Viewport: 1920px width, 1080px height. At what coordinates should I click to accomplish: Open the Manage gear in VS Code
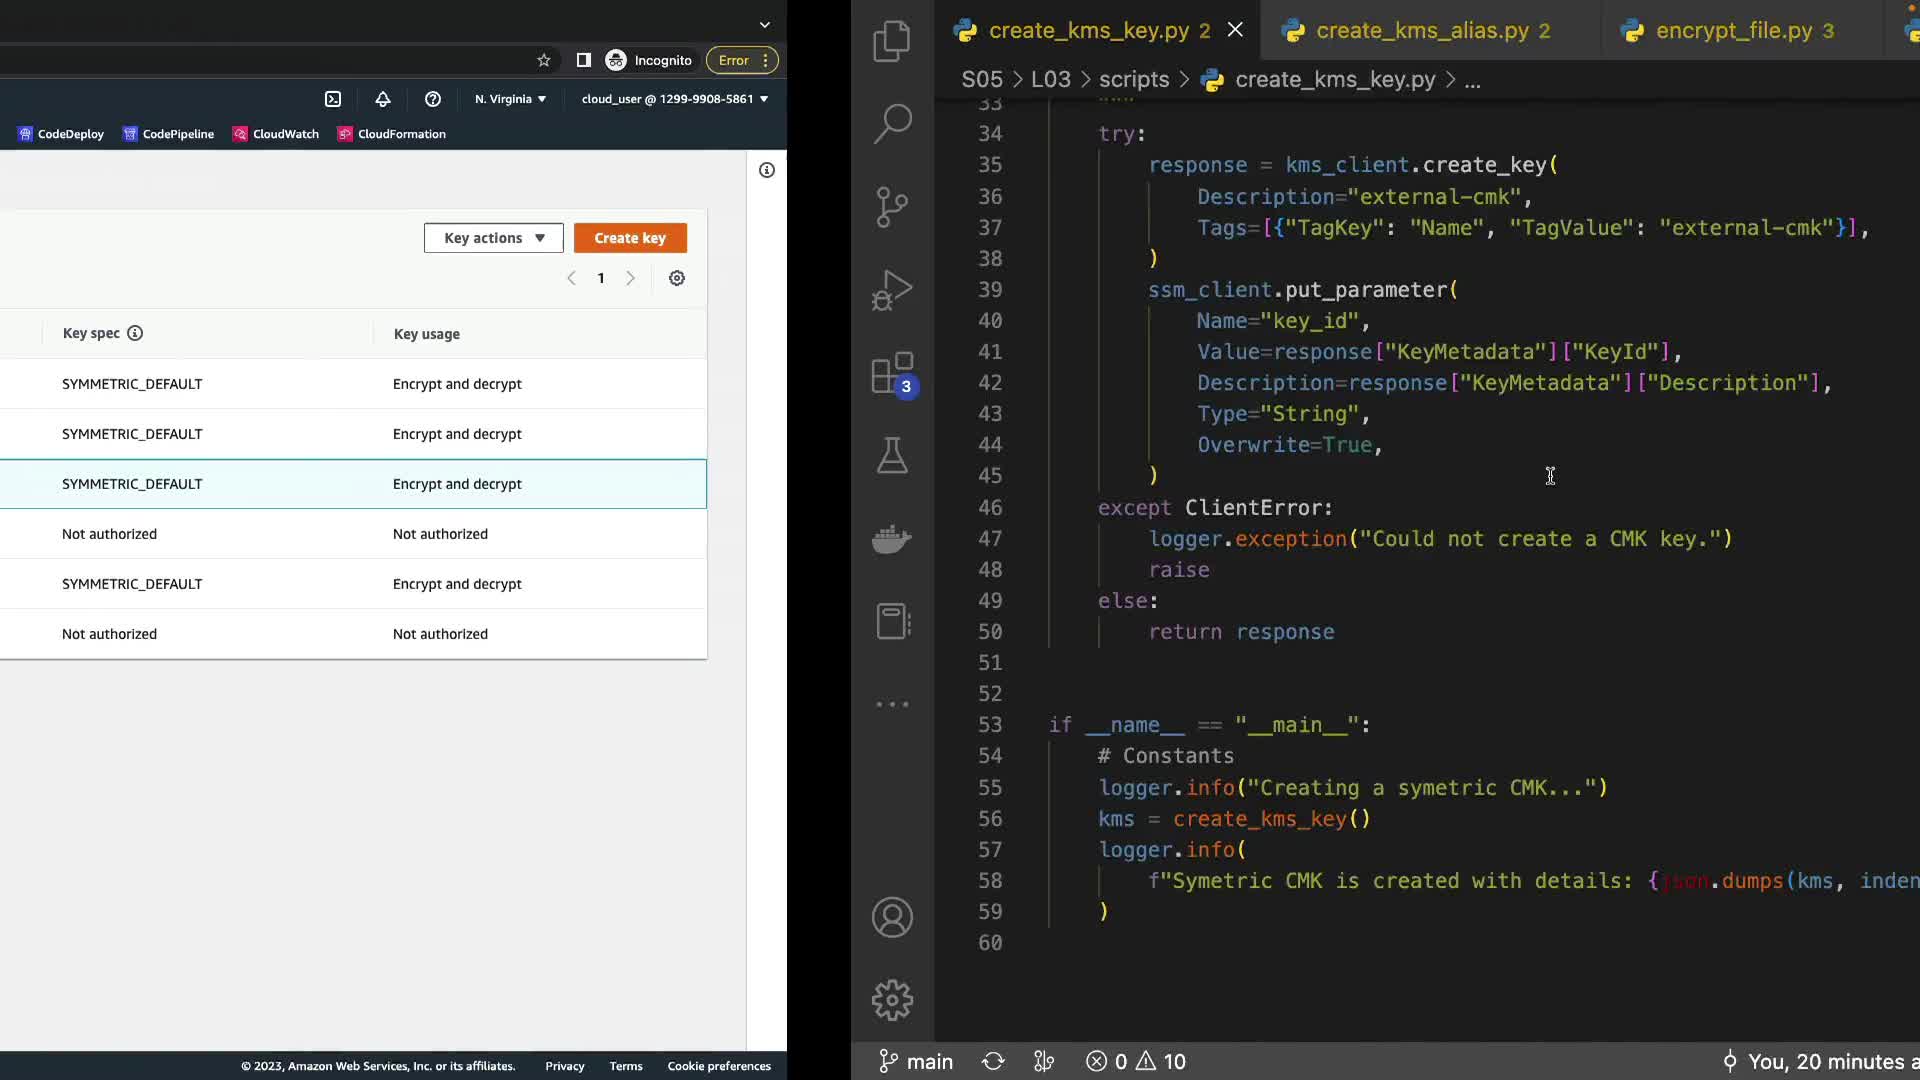click(x=892, y=1000)
